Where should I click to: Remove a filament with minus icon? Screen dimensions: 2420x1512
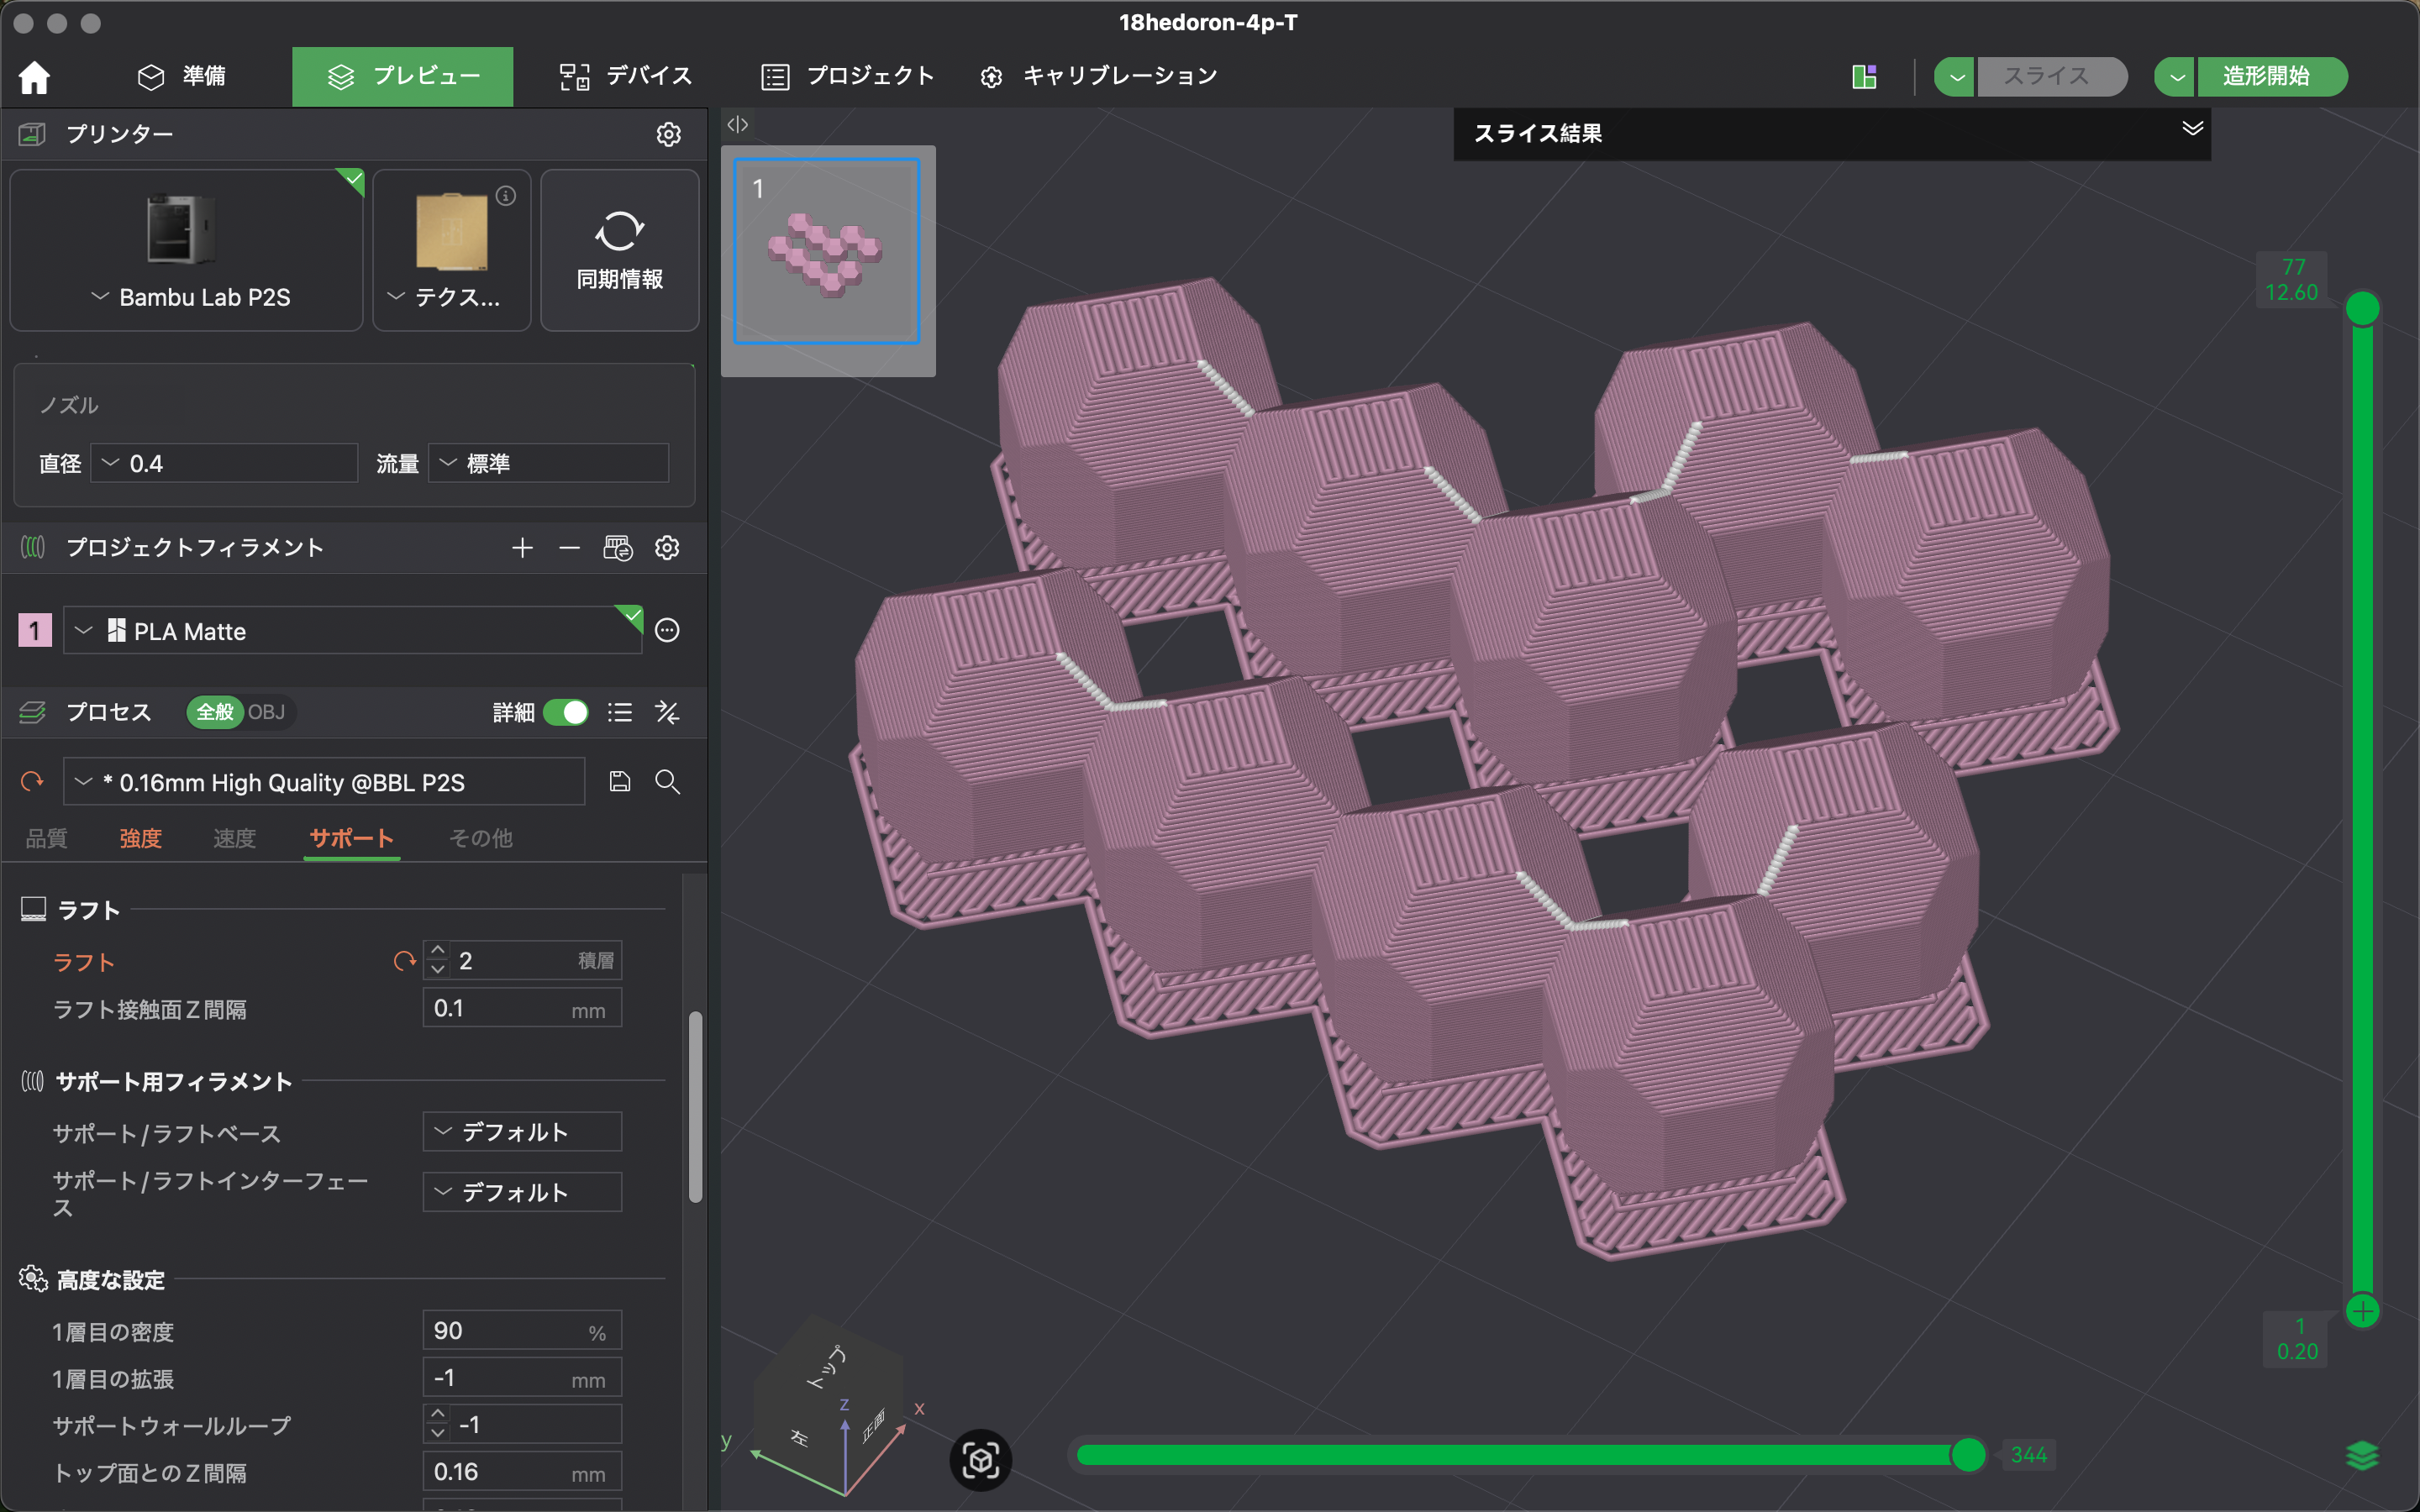(x=569, y=548)
